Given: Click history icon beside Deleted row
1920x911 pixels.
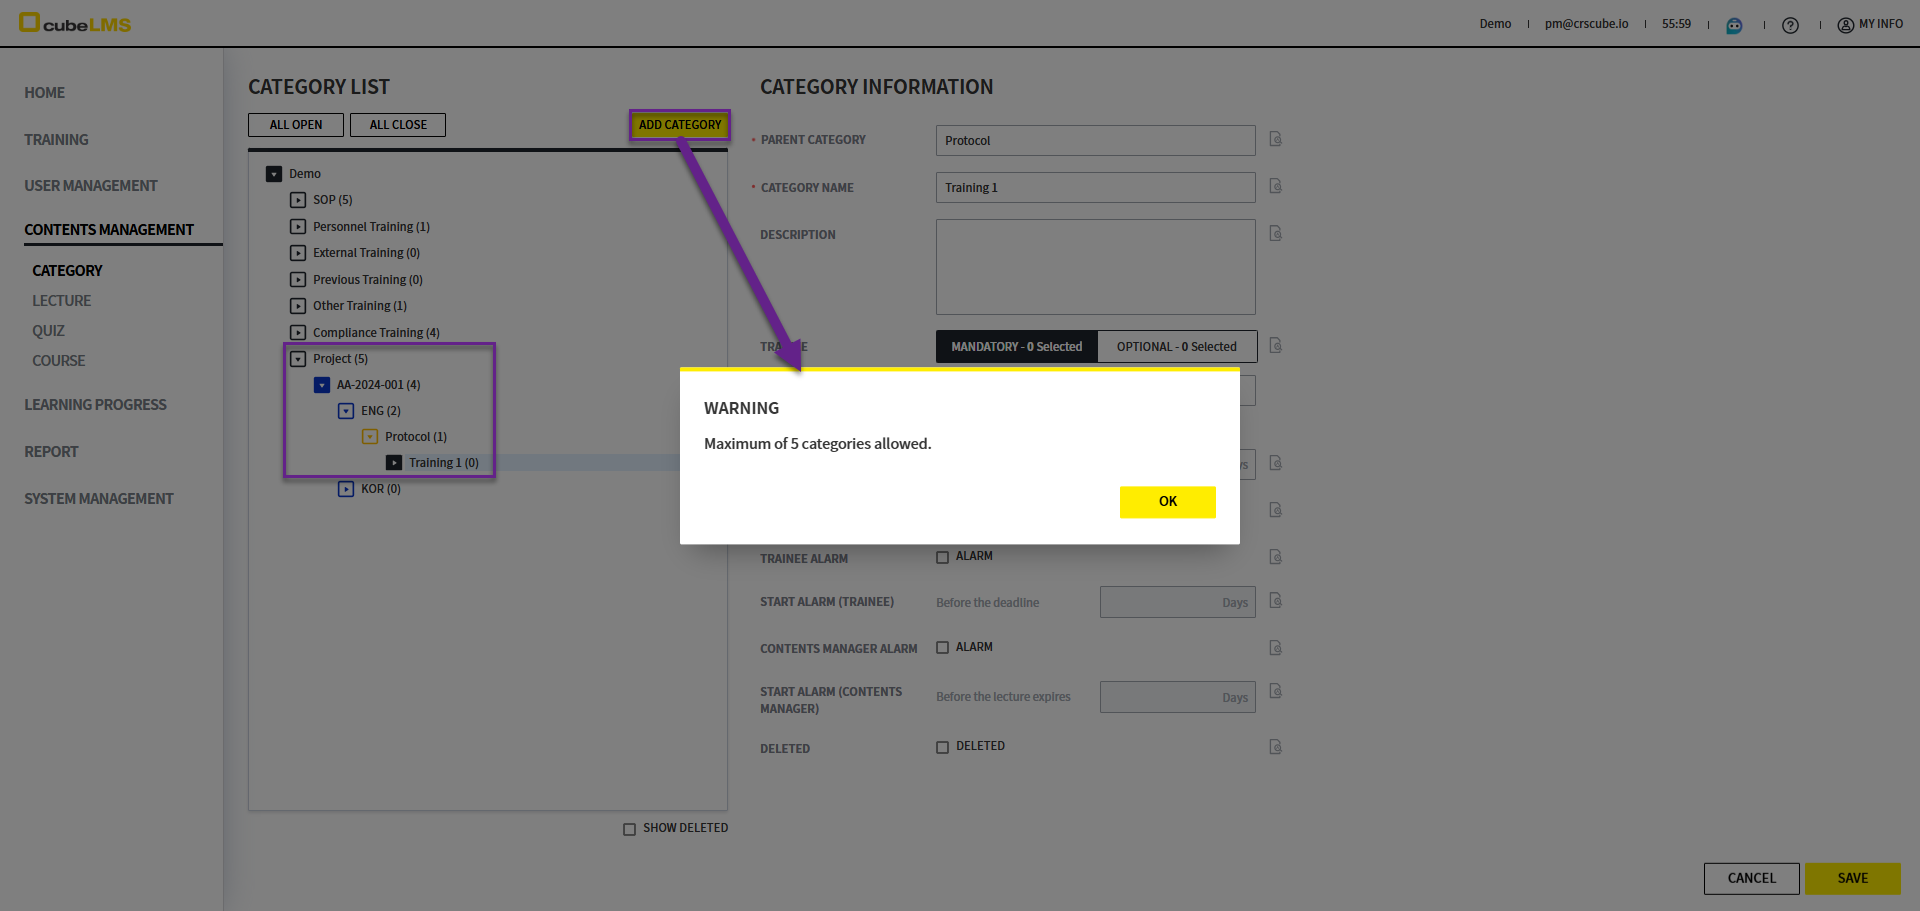Looking at the screenshot, I should (x=1275, y=747).
